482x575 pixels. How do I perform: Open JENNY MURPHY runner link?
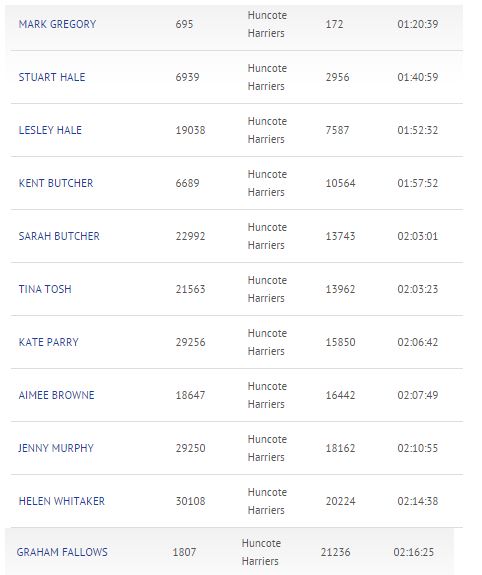point(56,448)
